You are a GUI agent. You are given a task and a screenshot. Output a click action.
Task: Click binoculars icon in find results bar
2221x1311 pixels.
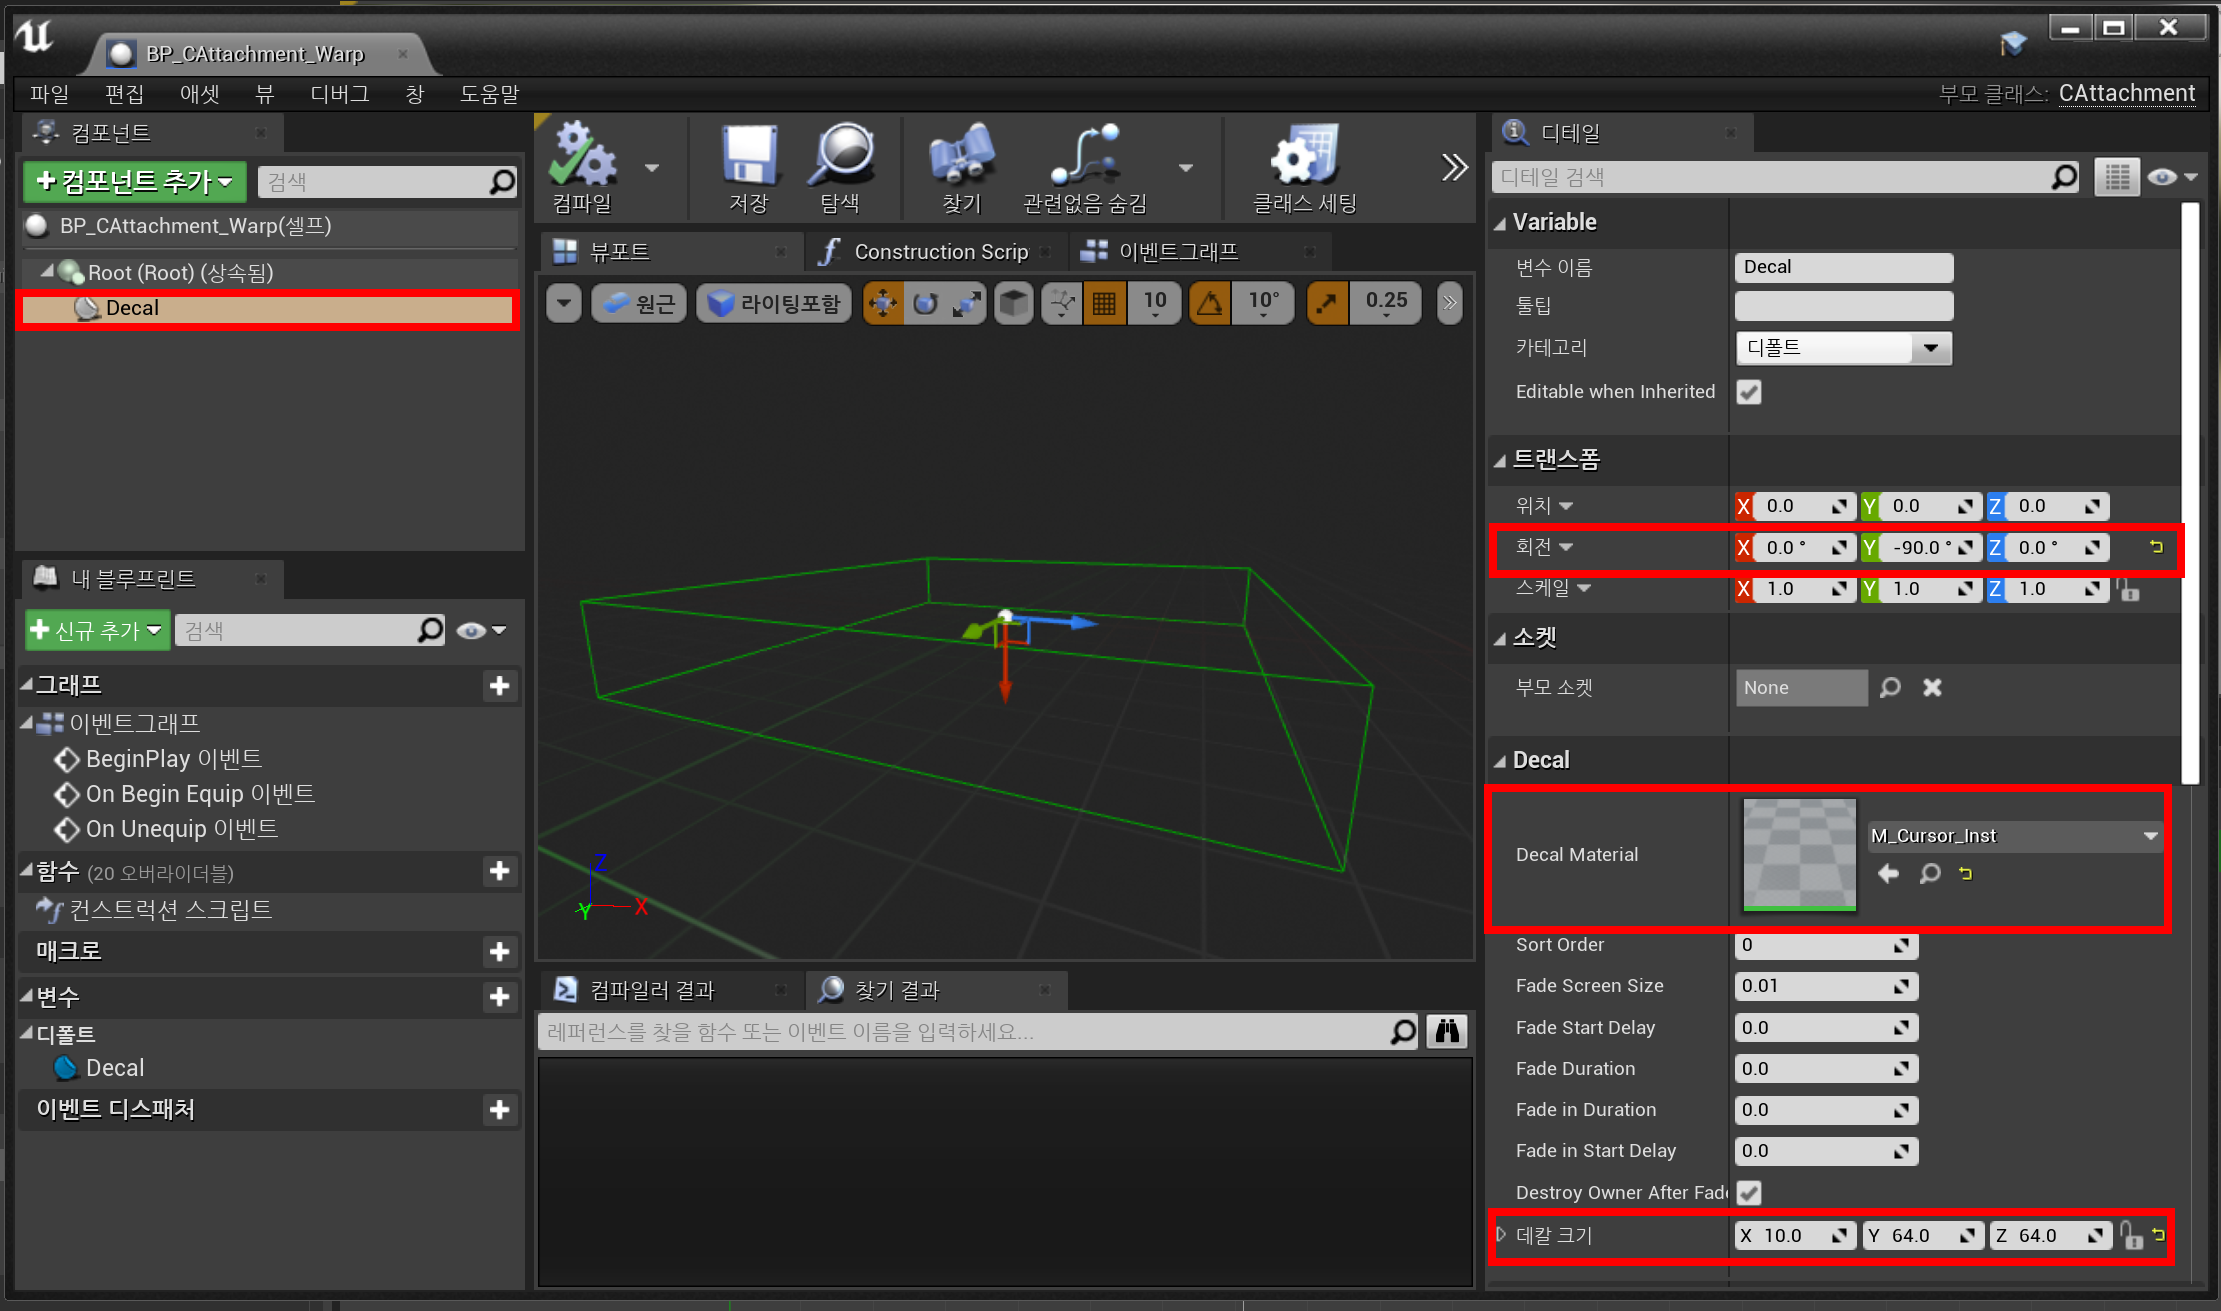pos(1447,1031)
